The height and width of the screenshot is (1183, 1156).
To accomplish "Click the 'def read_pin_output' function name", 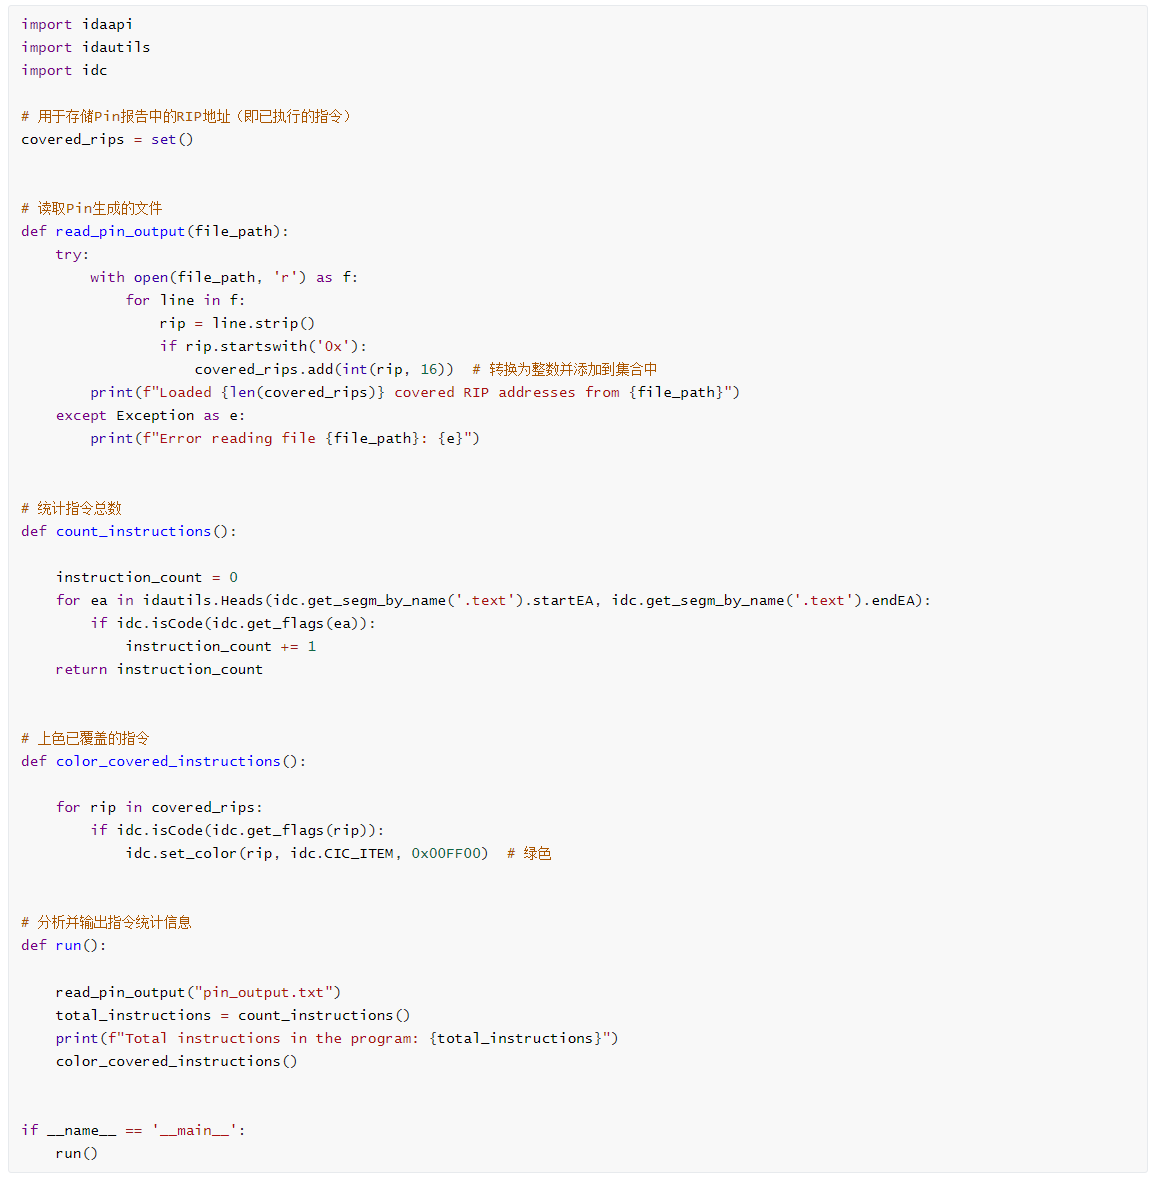I will [x=120, y=231].
